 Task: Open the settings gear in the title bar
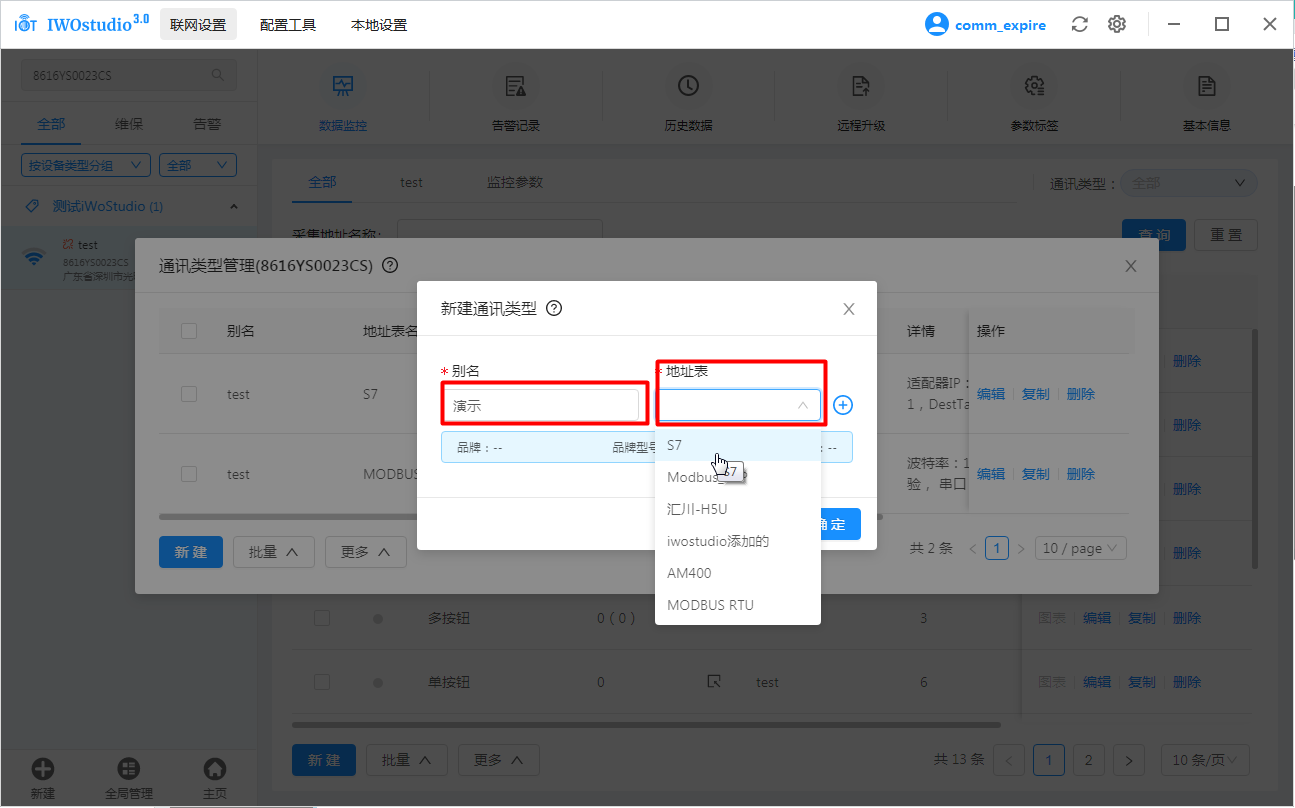(1117, 25)
